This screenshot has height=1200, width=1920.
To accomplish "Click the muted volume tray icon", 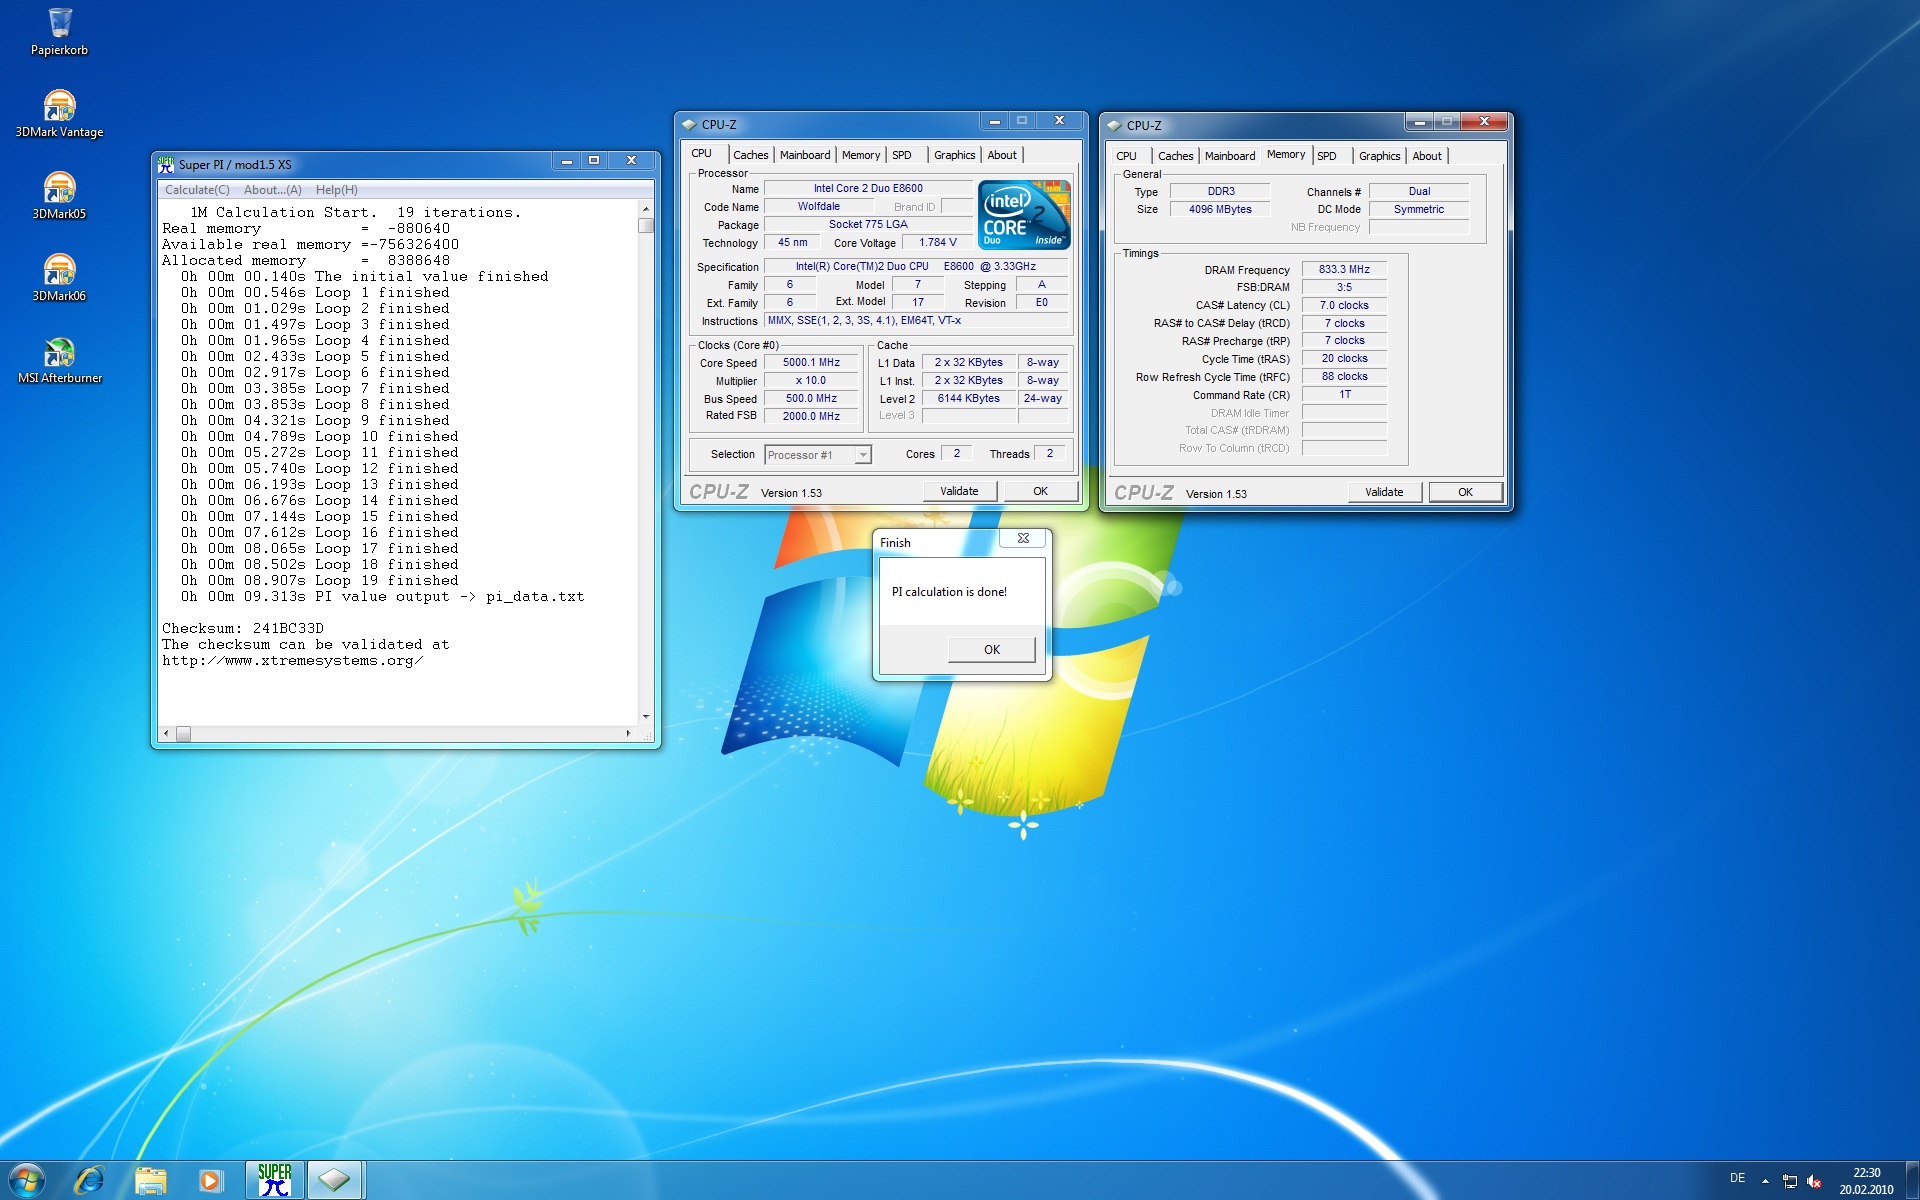I will pyautogui.click(x=1814, y=1181).
